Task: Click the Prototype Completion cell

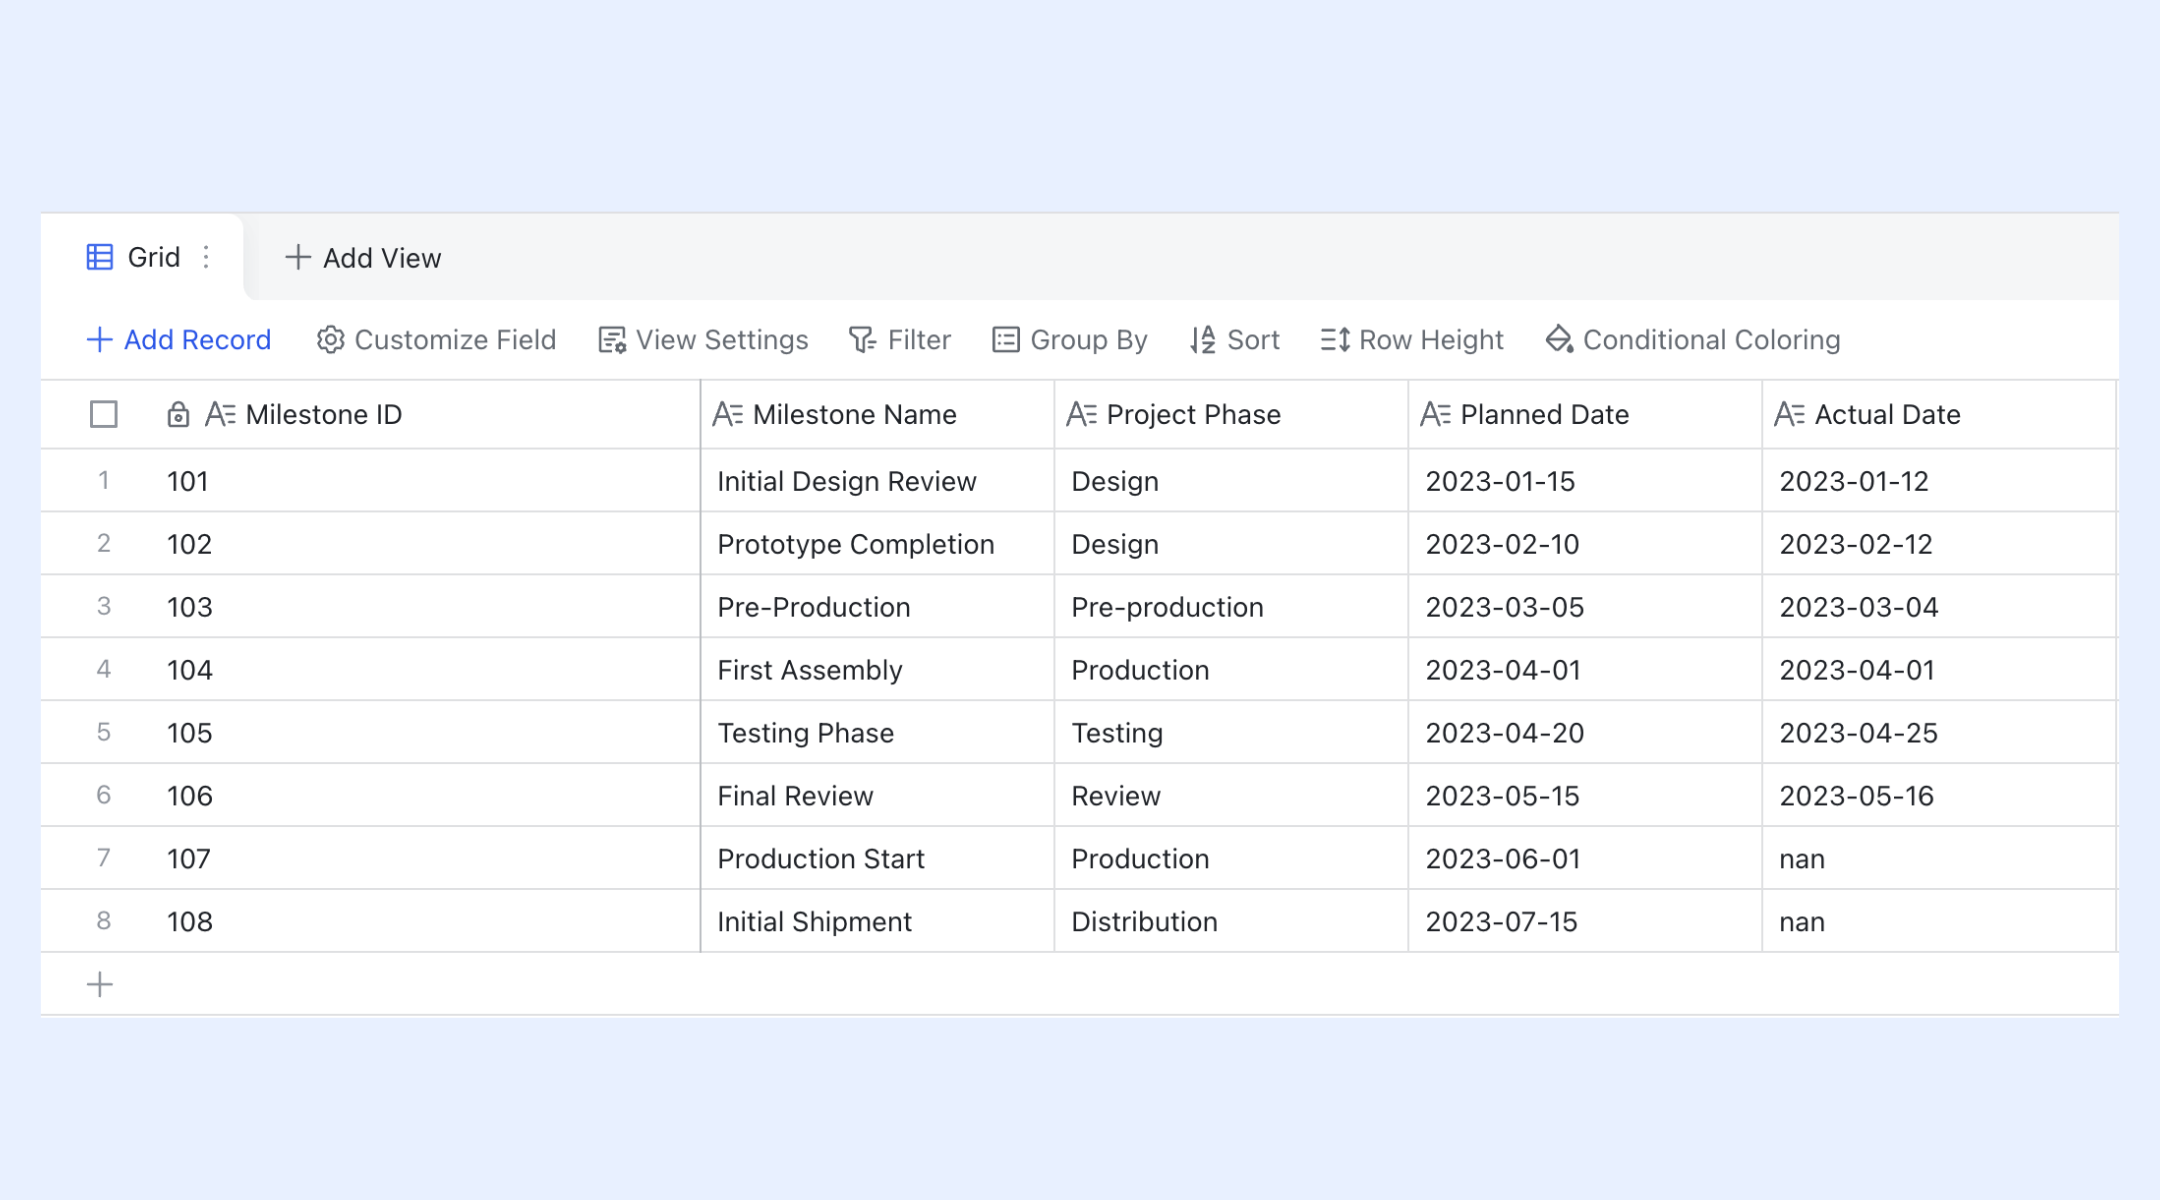Action: point(878,544)
